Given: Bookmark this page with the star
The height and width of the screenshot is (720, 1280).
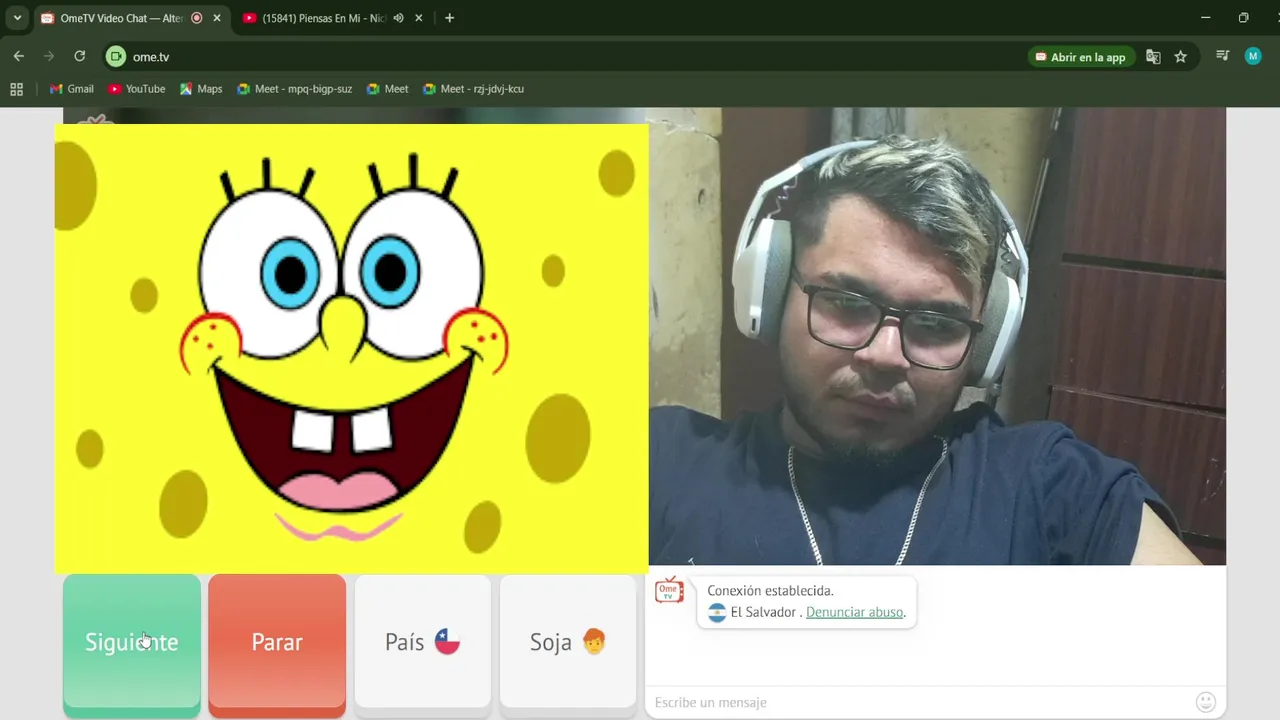Looking at the screenshot, I should coord(1181,57).
